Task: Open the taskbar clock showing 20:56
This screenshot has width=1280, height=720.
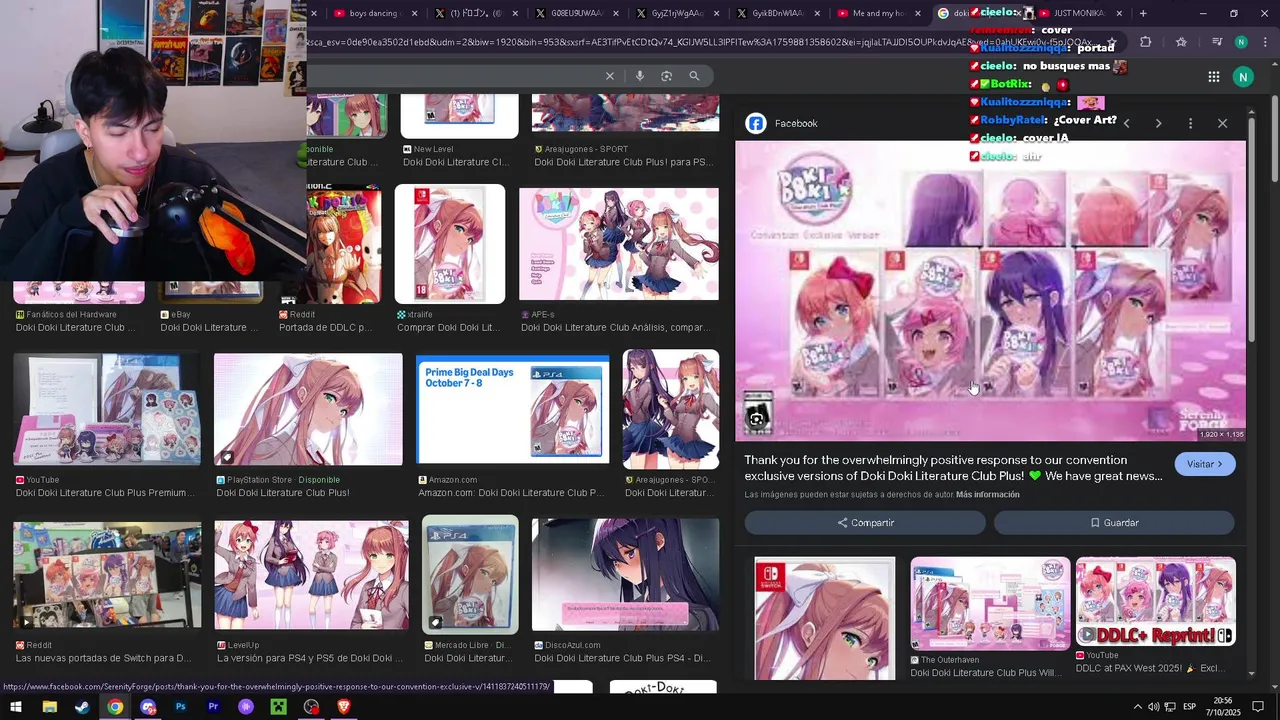Action: point(1223,707)
